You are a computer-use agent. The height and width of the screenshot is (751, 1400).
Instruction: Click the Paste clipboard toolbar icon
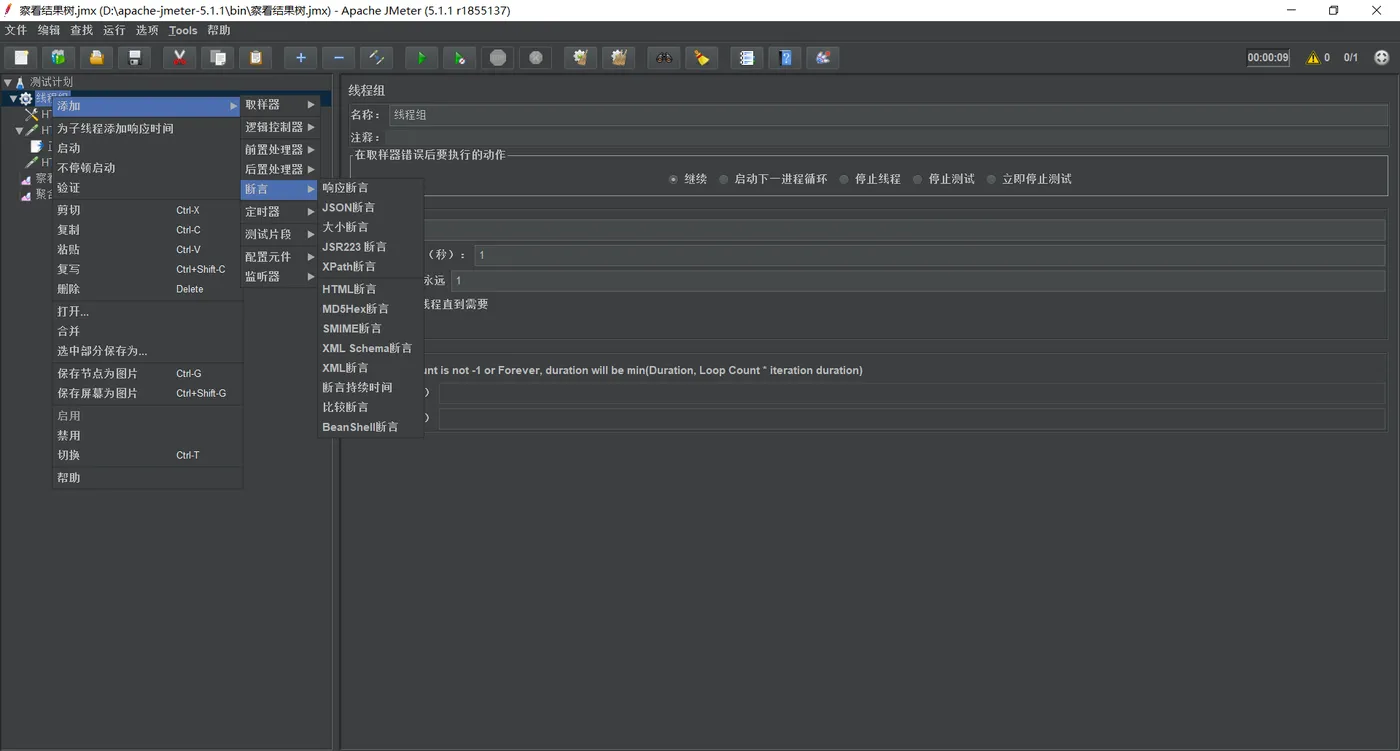[x=256, y=58]
